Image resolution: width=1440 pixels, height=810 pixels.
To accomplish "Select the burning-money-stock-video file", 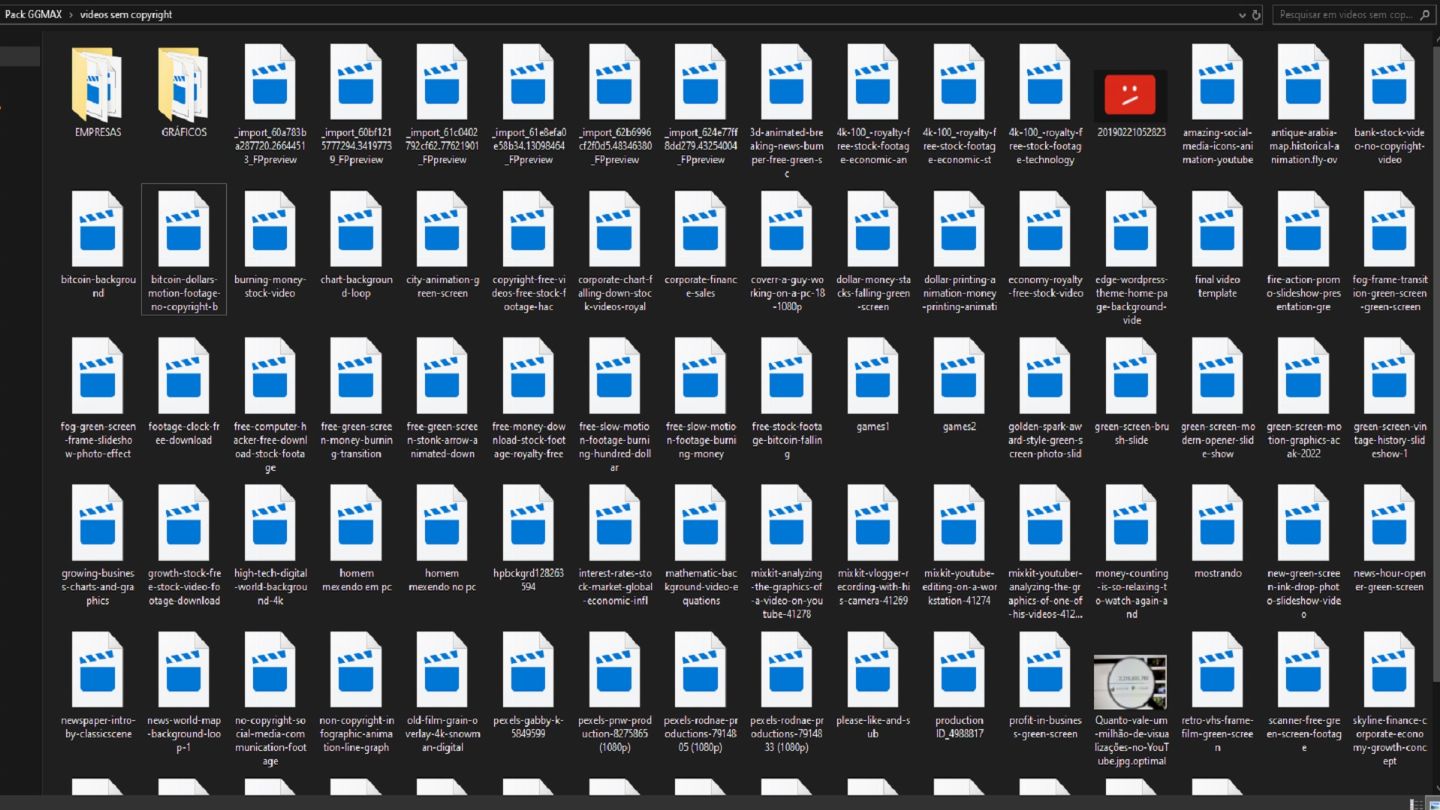I will tap(270, 245).
